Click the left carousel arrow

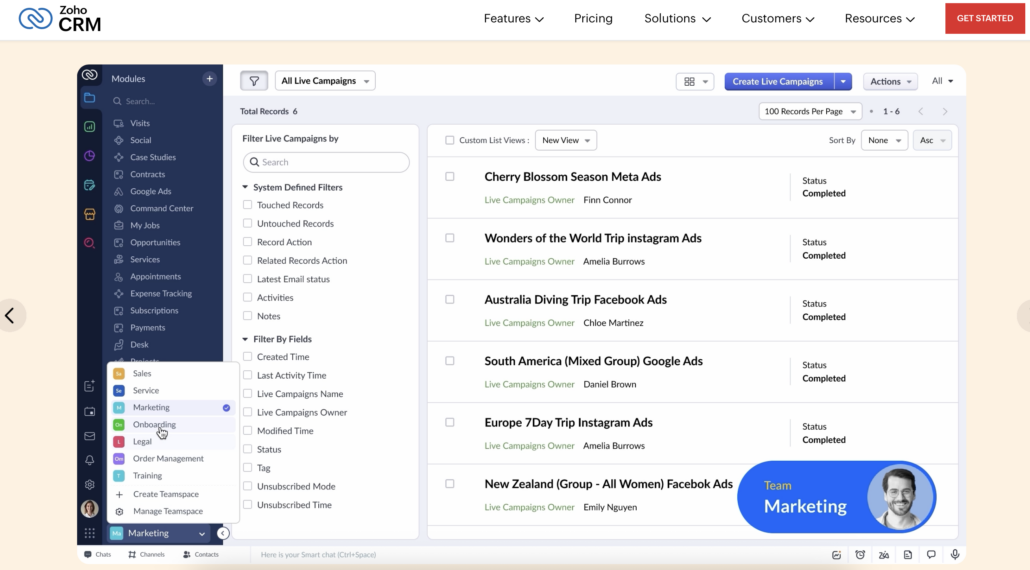(x=11, y=315)
